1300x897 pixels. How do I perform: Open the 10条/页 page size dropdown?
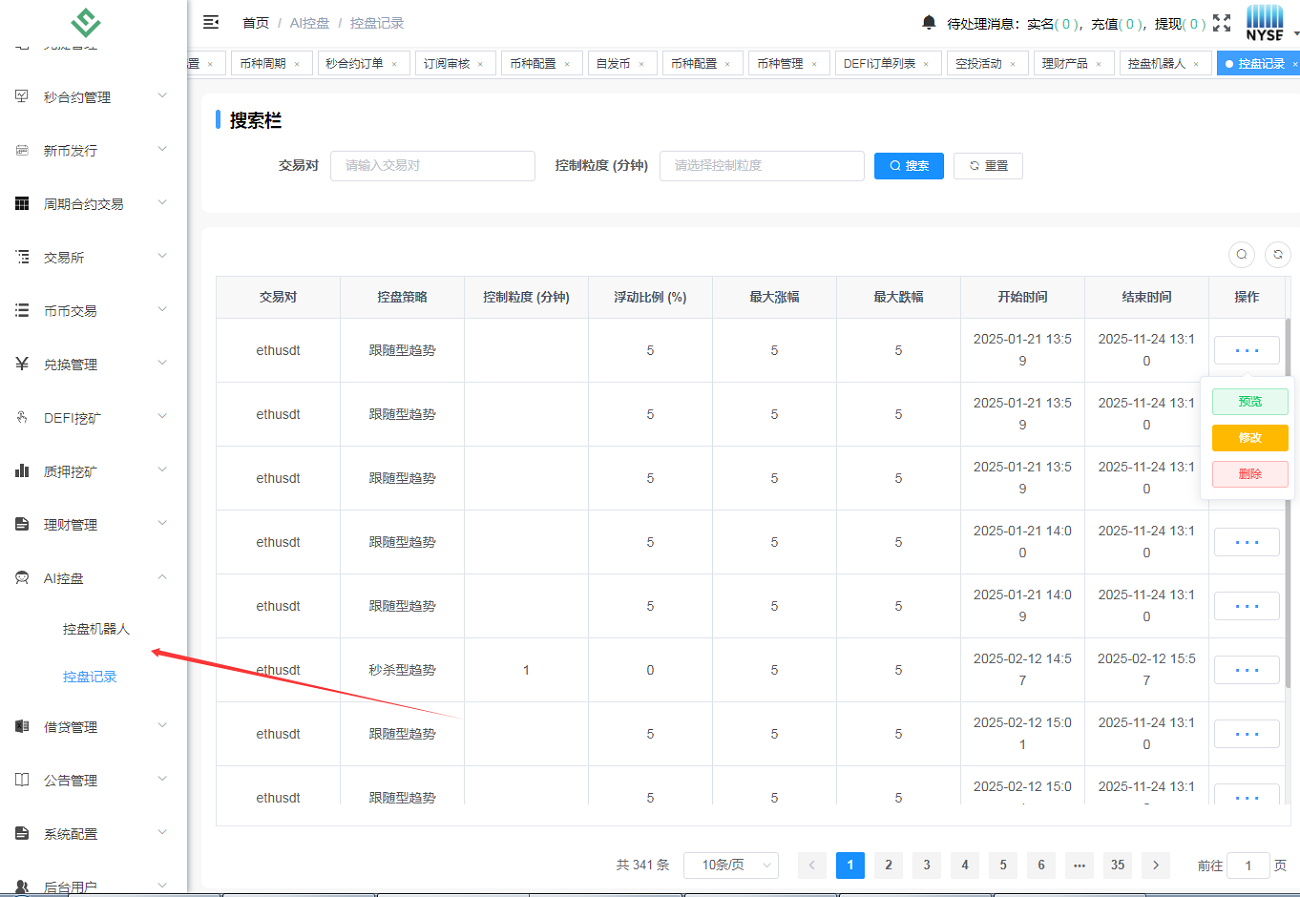point(730,865)
